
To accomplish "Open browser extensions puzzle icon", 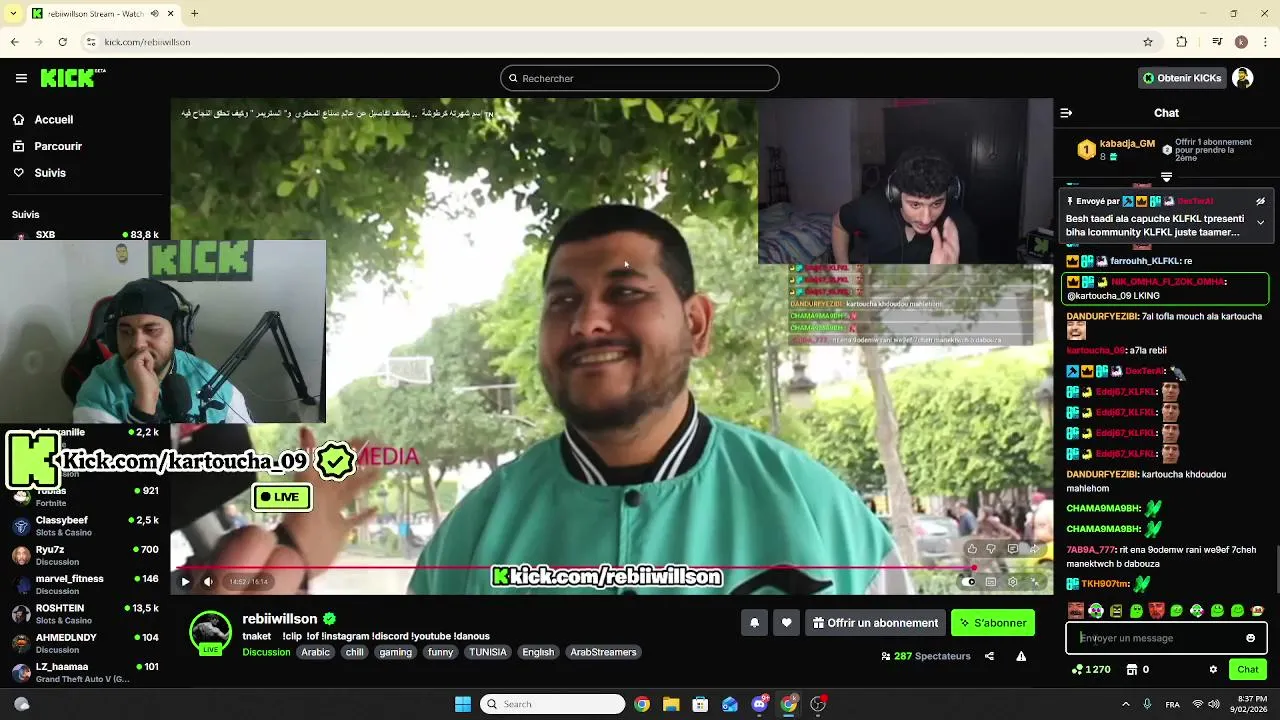I will [x=1182, y=42].
